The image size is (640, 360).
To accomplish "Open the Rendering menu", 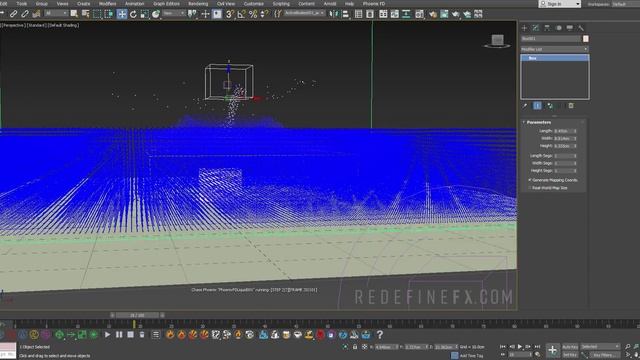I will tap(198, 4).
